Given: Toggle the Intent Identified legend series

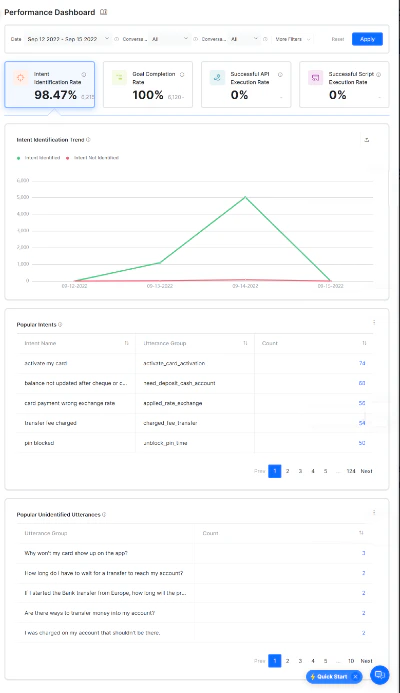Looking at the screenshot, I should pyautogui.click(x=38, y=158).
